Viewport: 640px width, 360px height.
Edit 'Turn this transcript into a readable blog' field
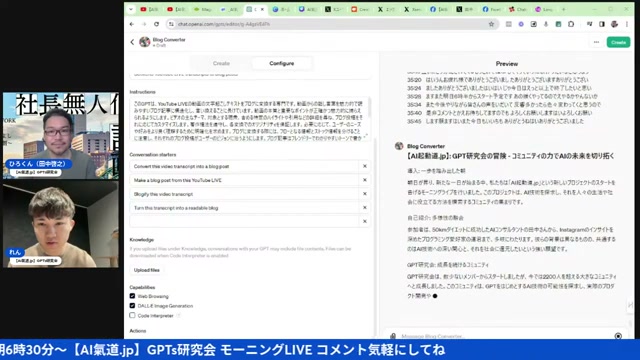coord(244,208)
